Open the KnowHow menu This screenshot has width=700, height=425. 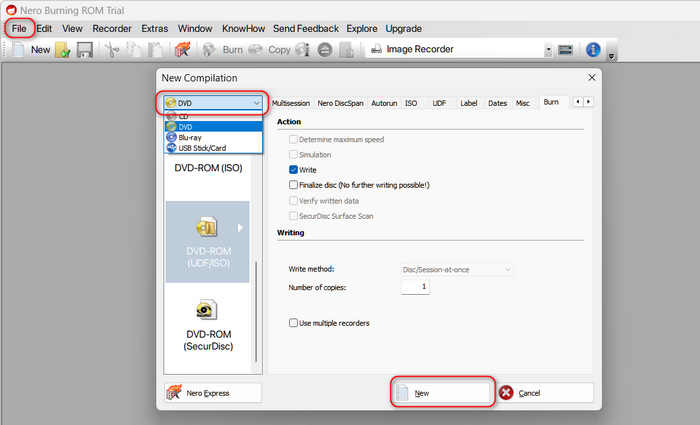(x=243, y=29)
